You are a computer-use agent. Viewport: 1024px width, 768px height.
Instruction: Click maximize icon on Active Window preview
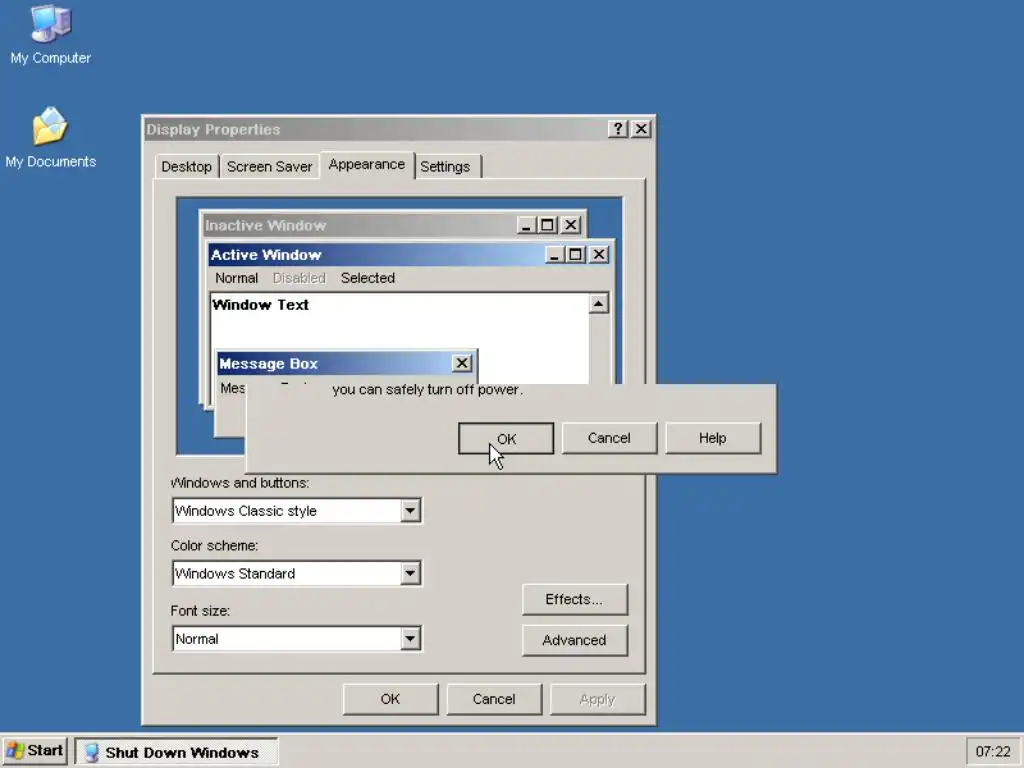coord(575,254)
